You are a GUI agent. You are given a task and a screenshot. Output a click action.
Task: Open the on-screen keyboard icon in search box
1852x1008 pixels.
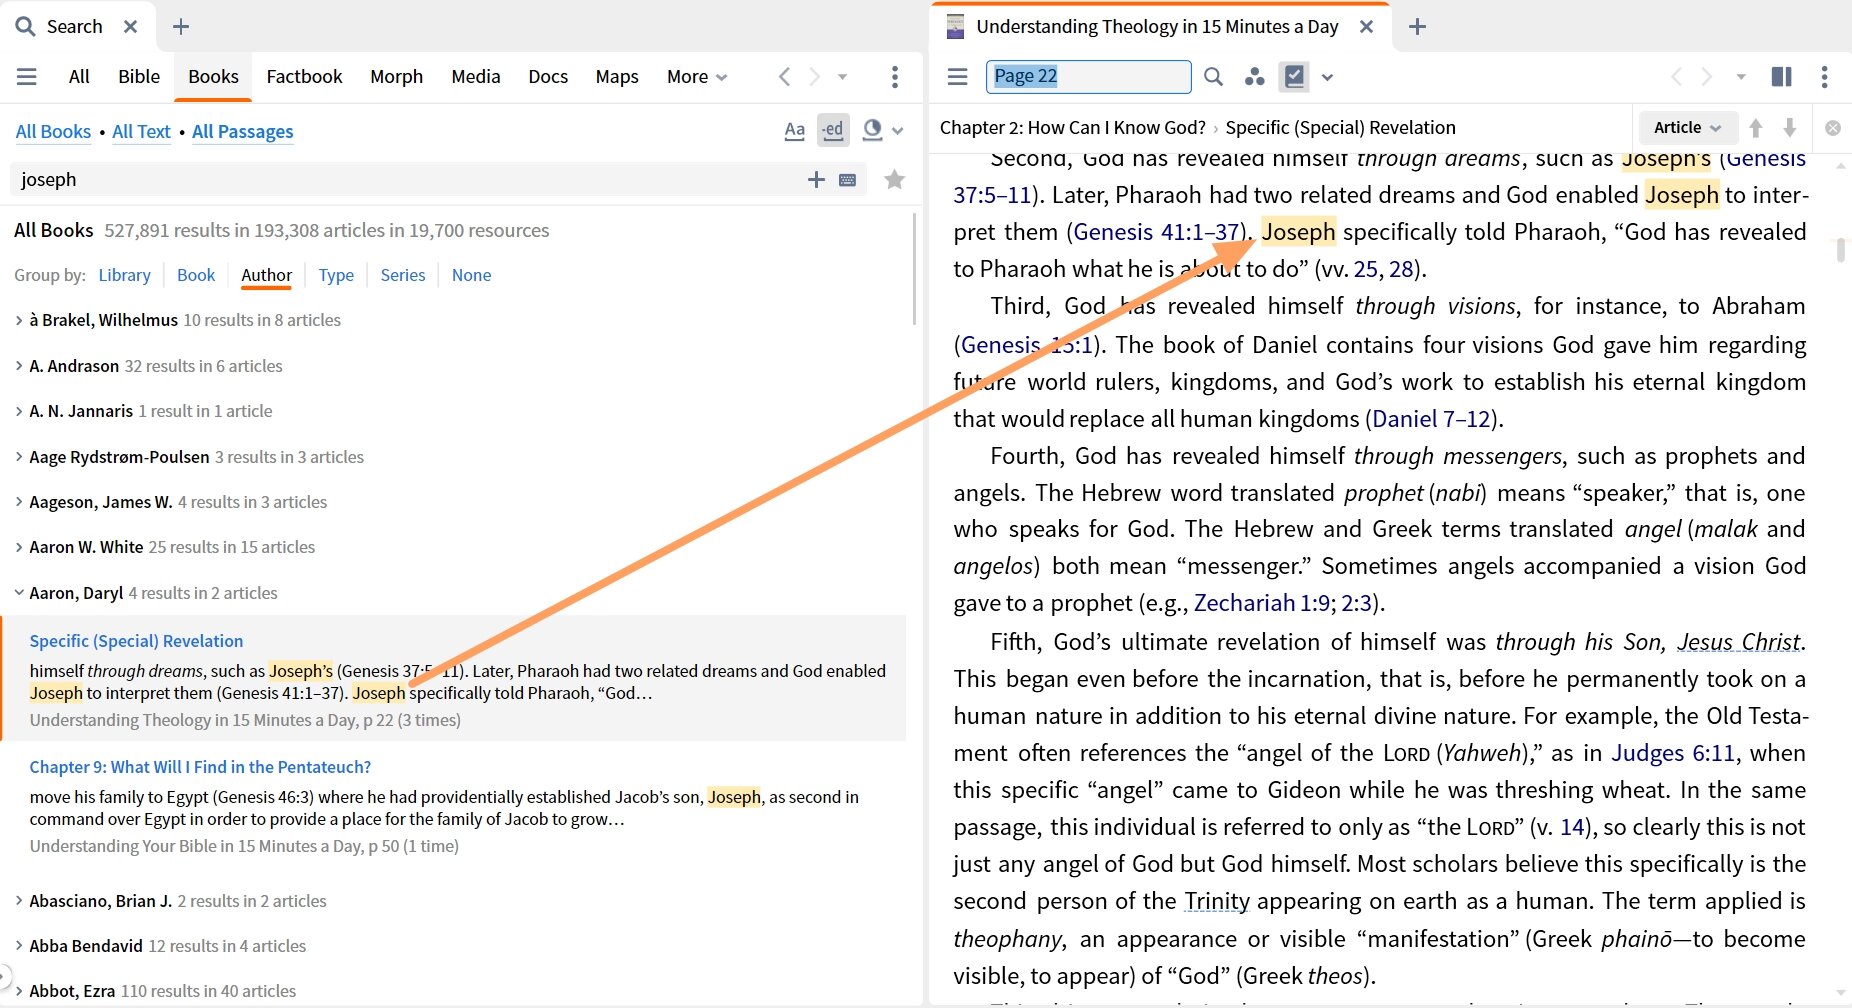click(x=848, y=180)
